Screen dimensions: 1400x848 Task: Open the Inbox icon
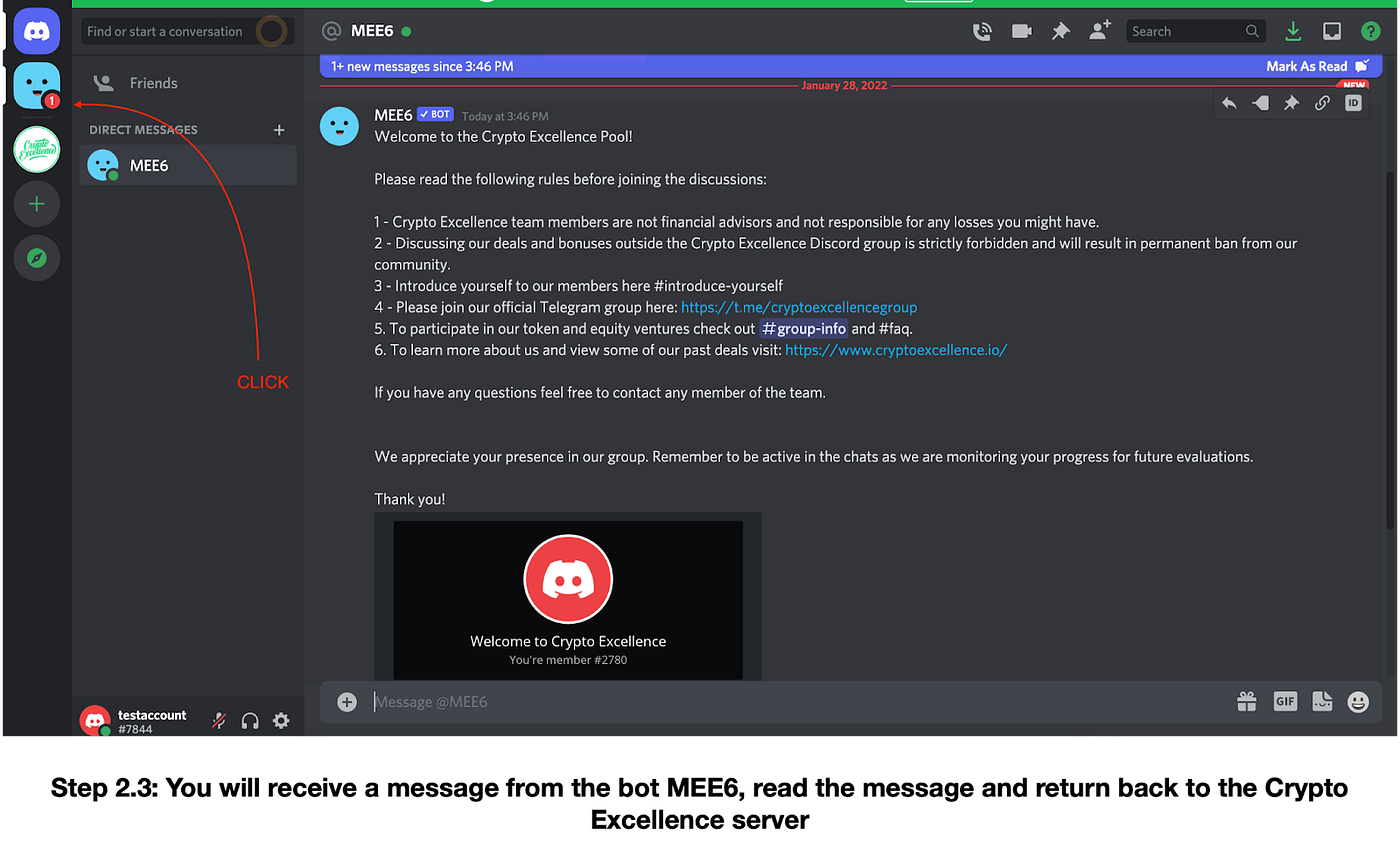(x=1332, y=31)
